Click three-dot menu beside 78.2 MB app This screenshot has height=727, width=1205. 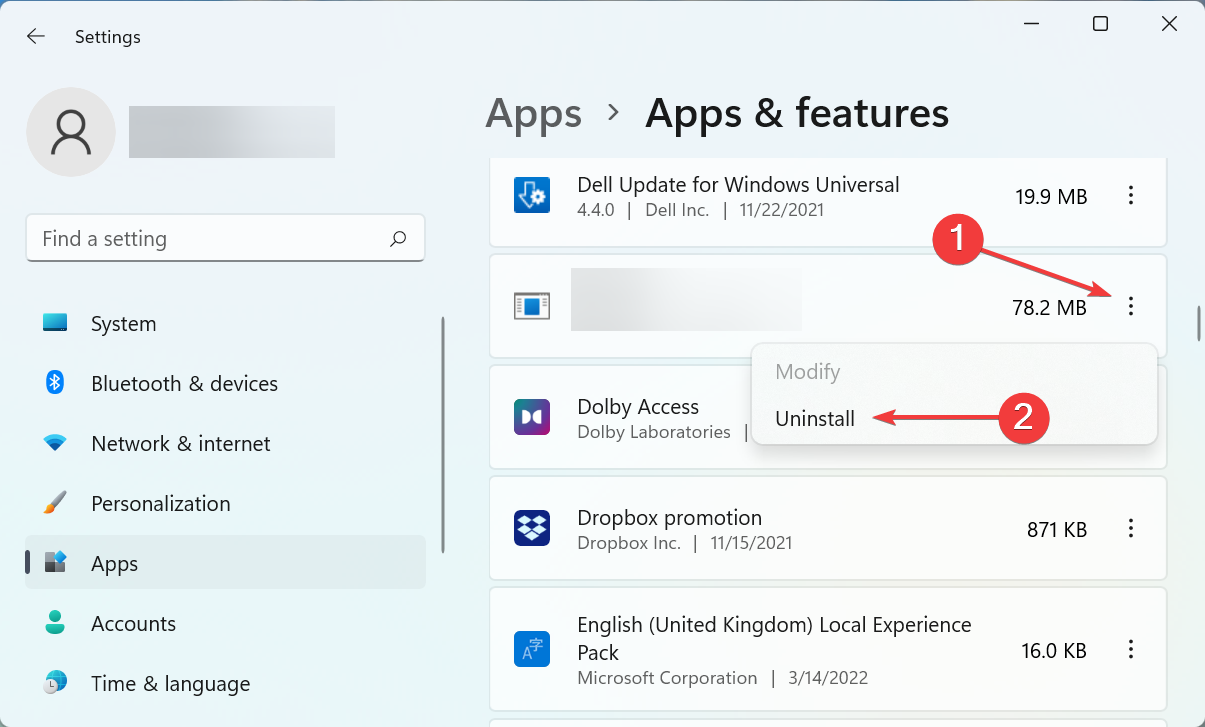coord(1131,307)
